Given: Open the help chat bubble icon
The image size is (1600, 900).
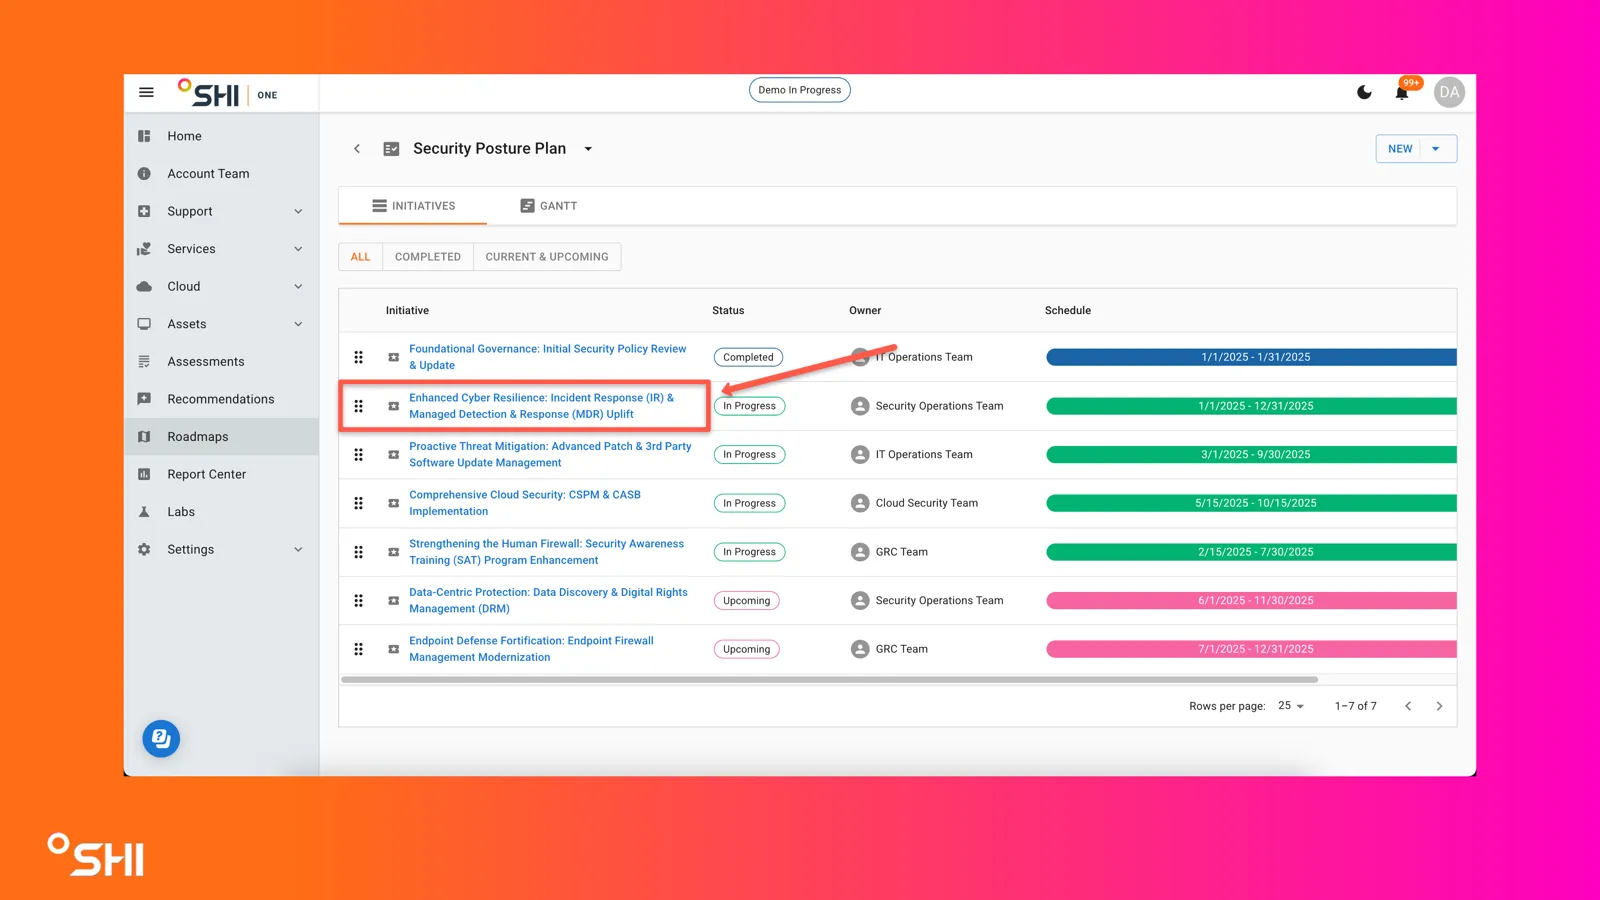Looking at the screenshot, I should click(x=161, y=739).
